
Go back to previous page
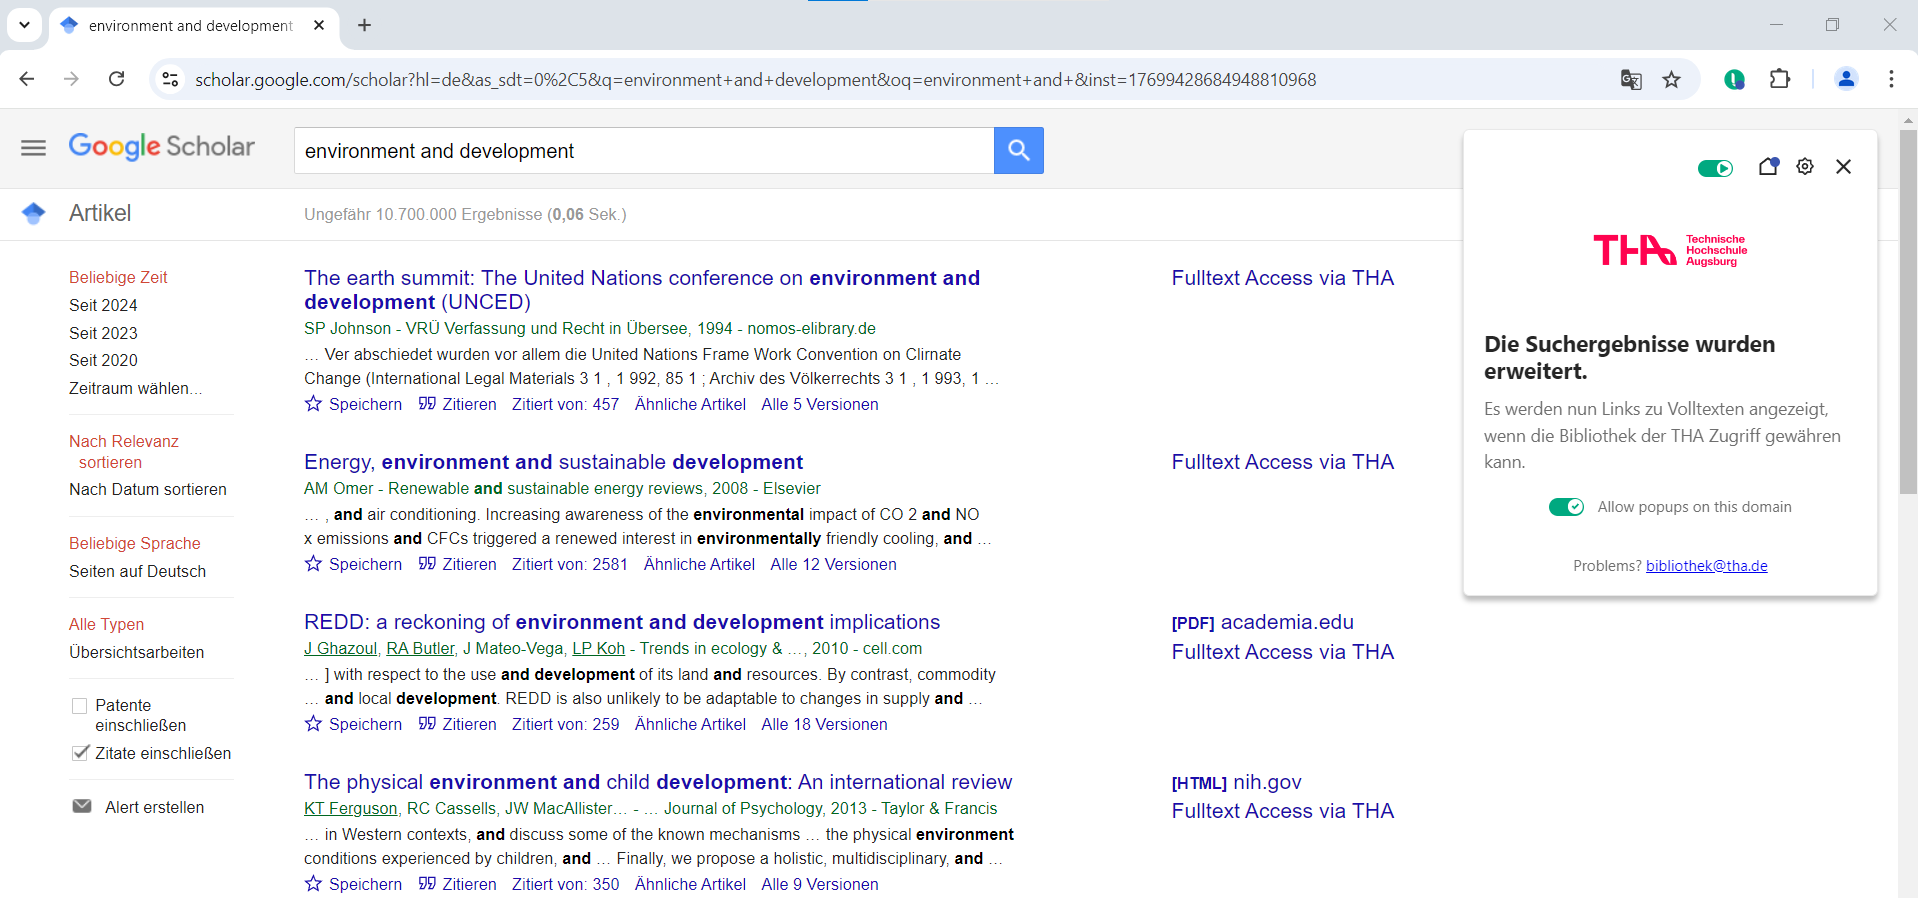pyautogui.click(x=27, y=79)
